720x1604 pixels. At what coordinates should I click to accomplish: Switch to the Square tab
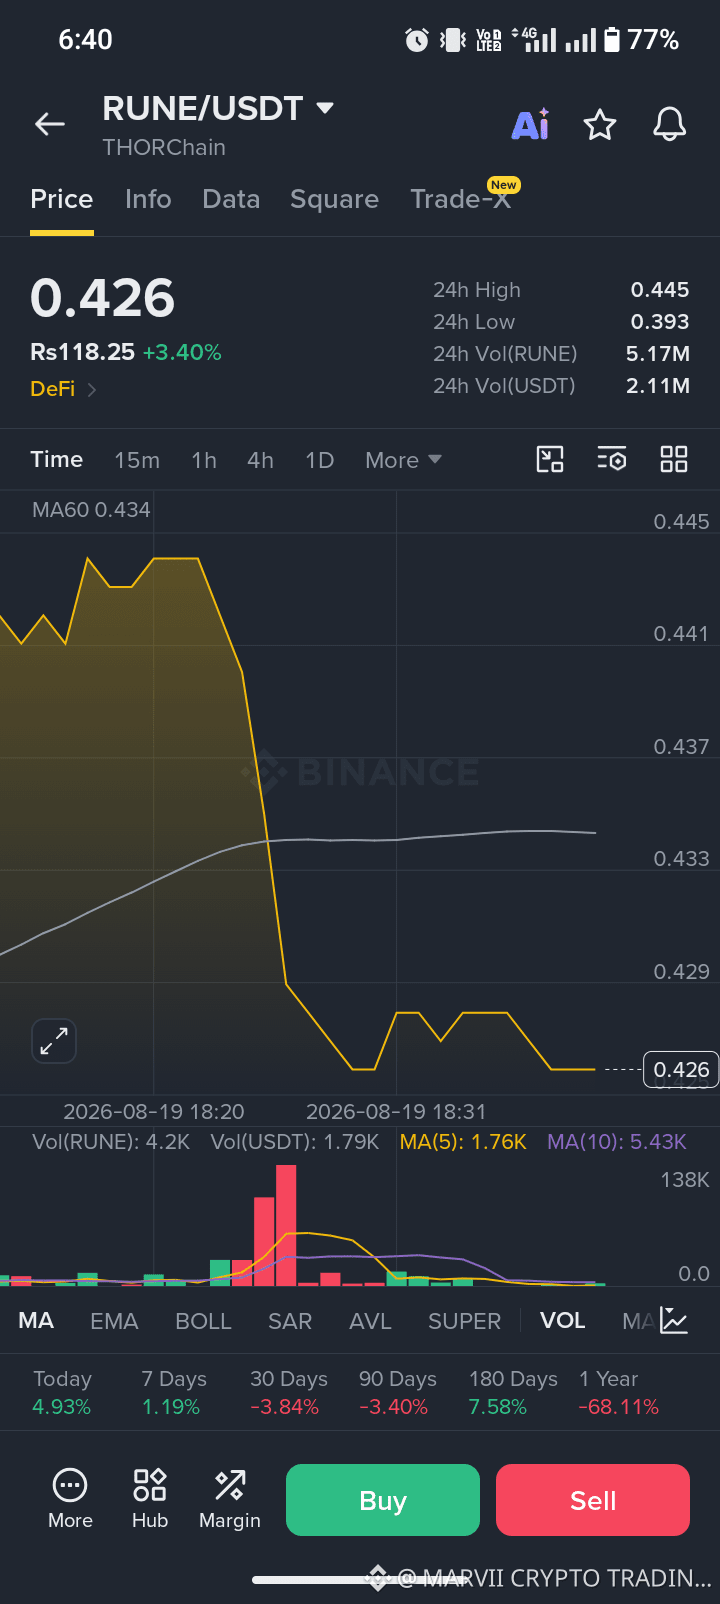tap(334, 199)
